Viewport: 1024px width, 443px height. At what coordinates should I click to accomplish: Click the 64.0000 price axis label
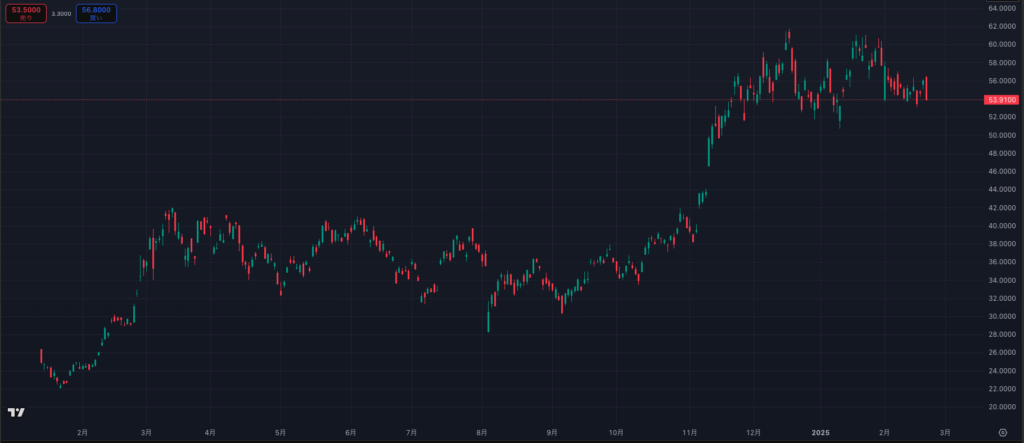[x=1001, y=8]
